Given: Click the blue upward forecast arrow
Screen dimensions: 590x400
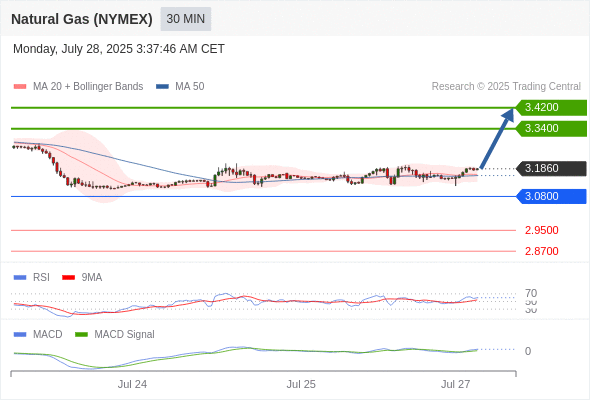Looking at the screenshot, I should click(497, 138).
